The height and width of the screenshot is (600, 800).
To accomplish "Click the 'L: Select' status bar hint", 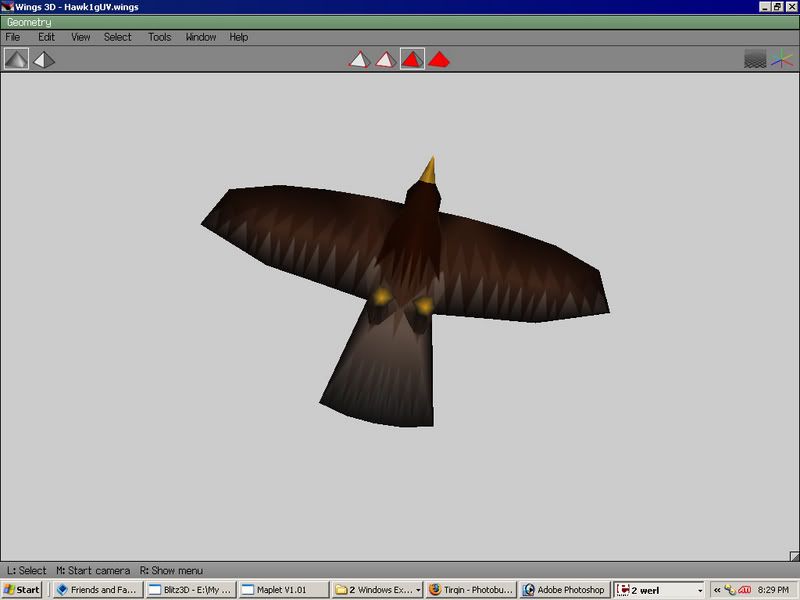I will click(27, 570).
